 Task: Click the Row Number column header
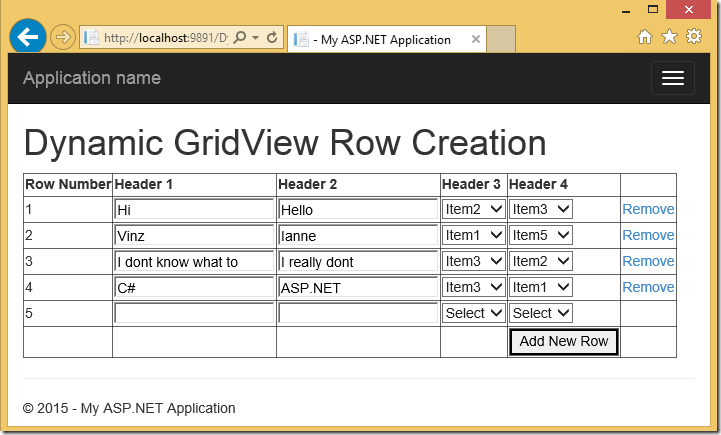click(68, 184)
